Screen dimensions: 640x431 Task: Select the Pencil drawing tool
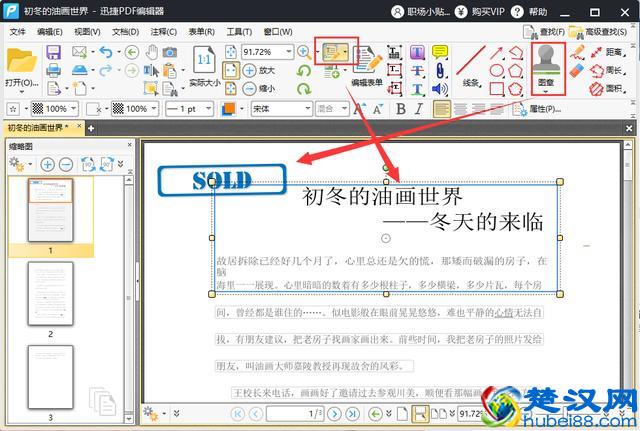577,52
